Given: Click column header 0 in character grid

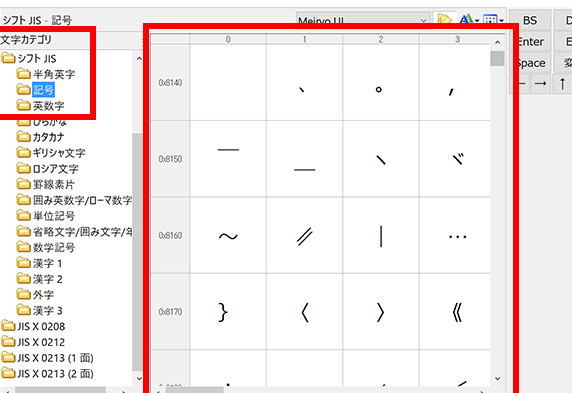Looking at the screenshot, I should tap(228, 39).
